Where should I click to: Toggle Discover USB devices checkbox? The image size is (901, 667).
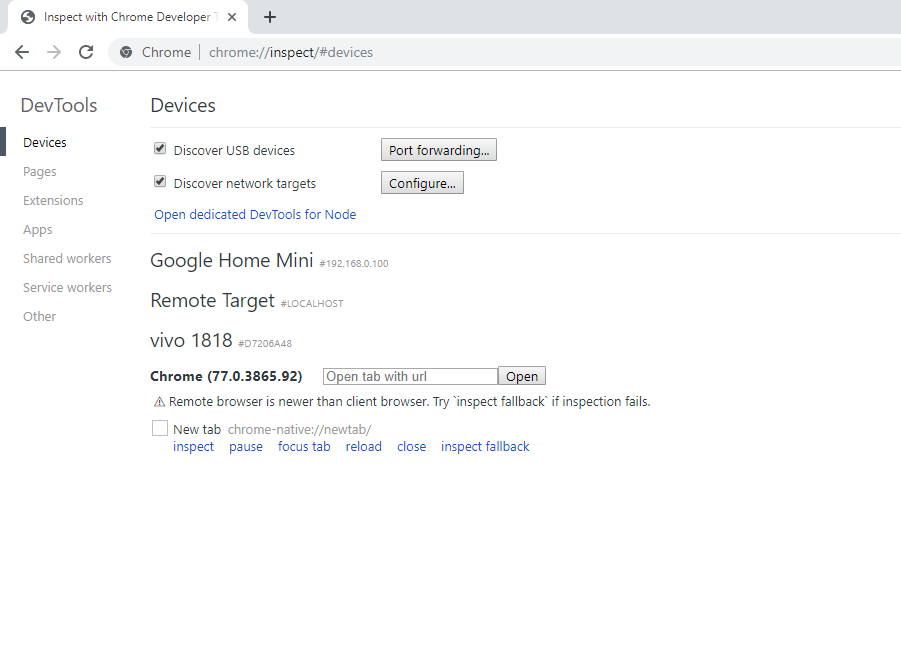click(x=160, y=149)
